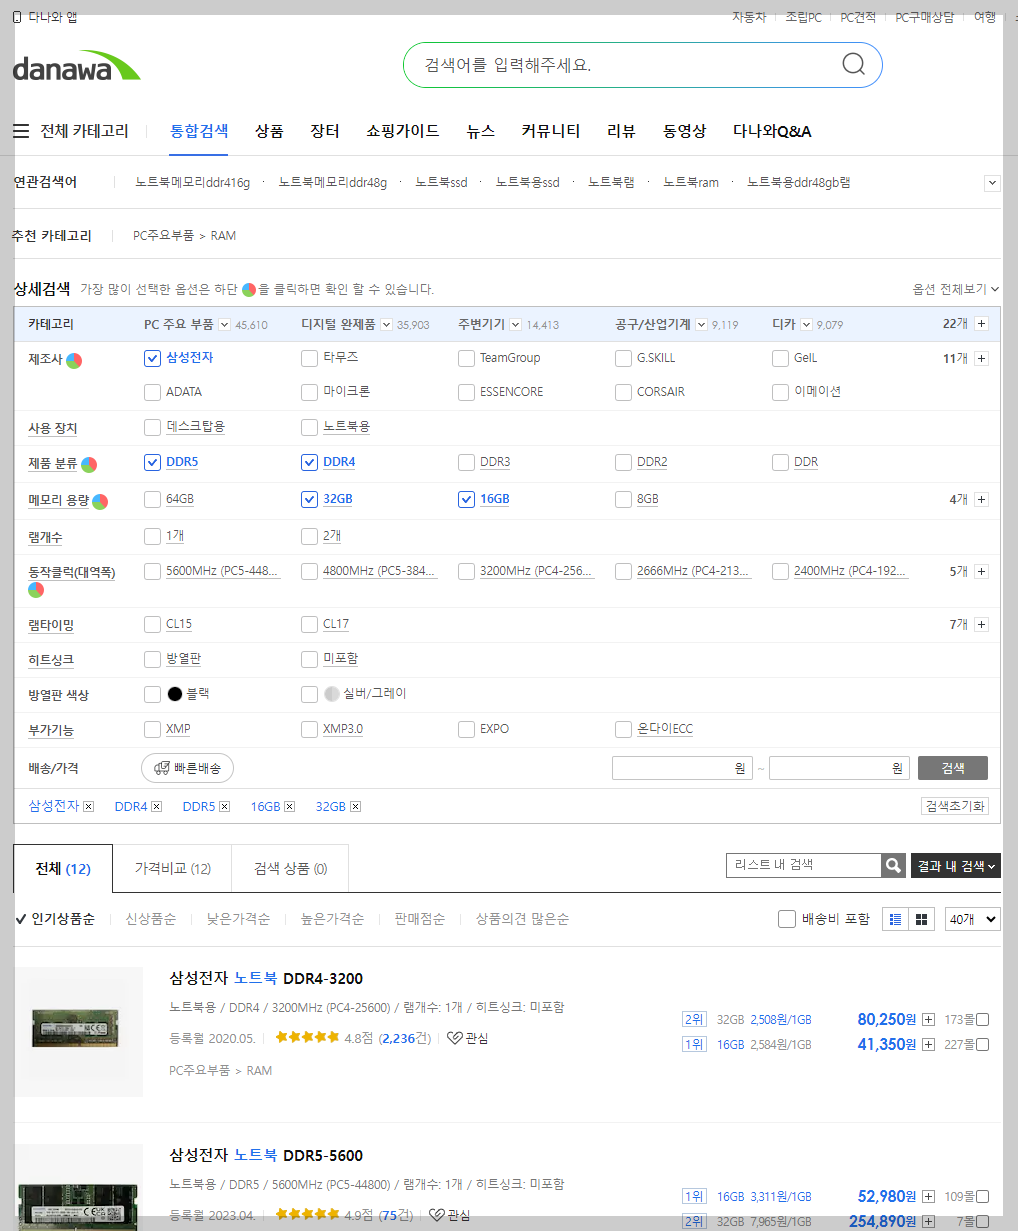Open the 40개 items-per-page dropdown
The height and width of the screenshot is (1231, 1018).
(972, 919)
